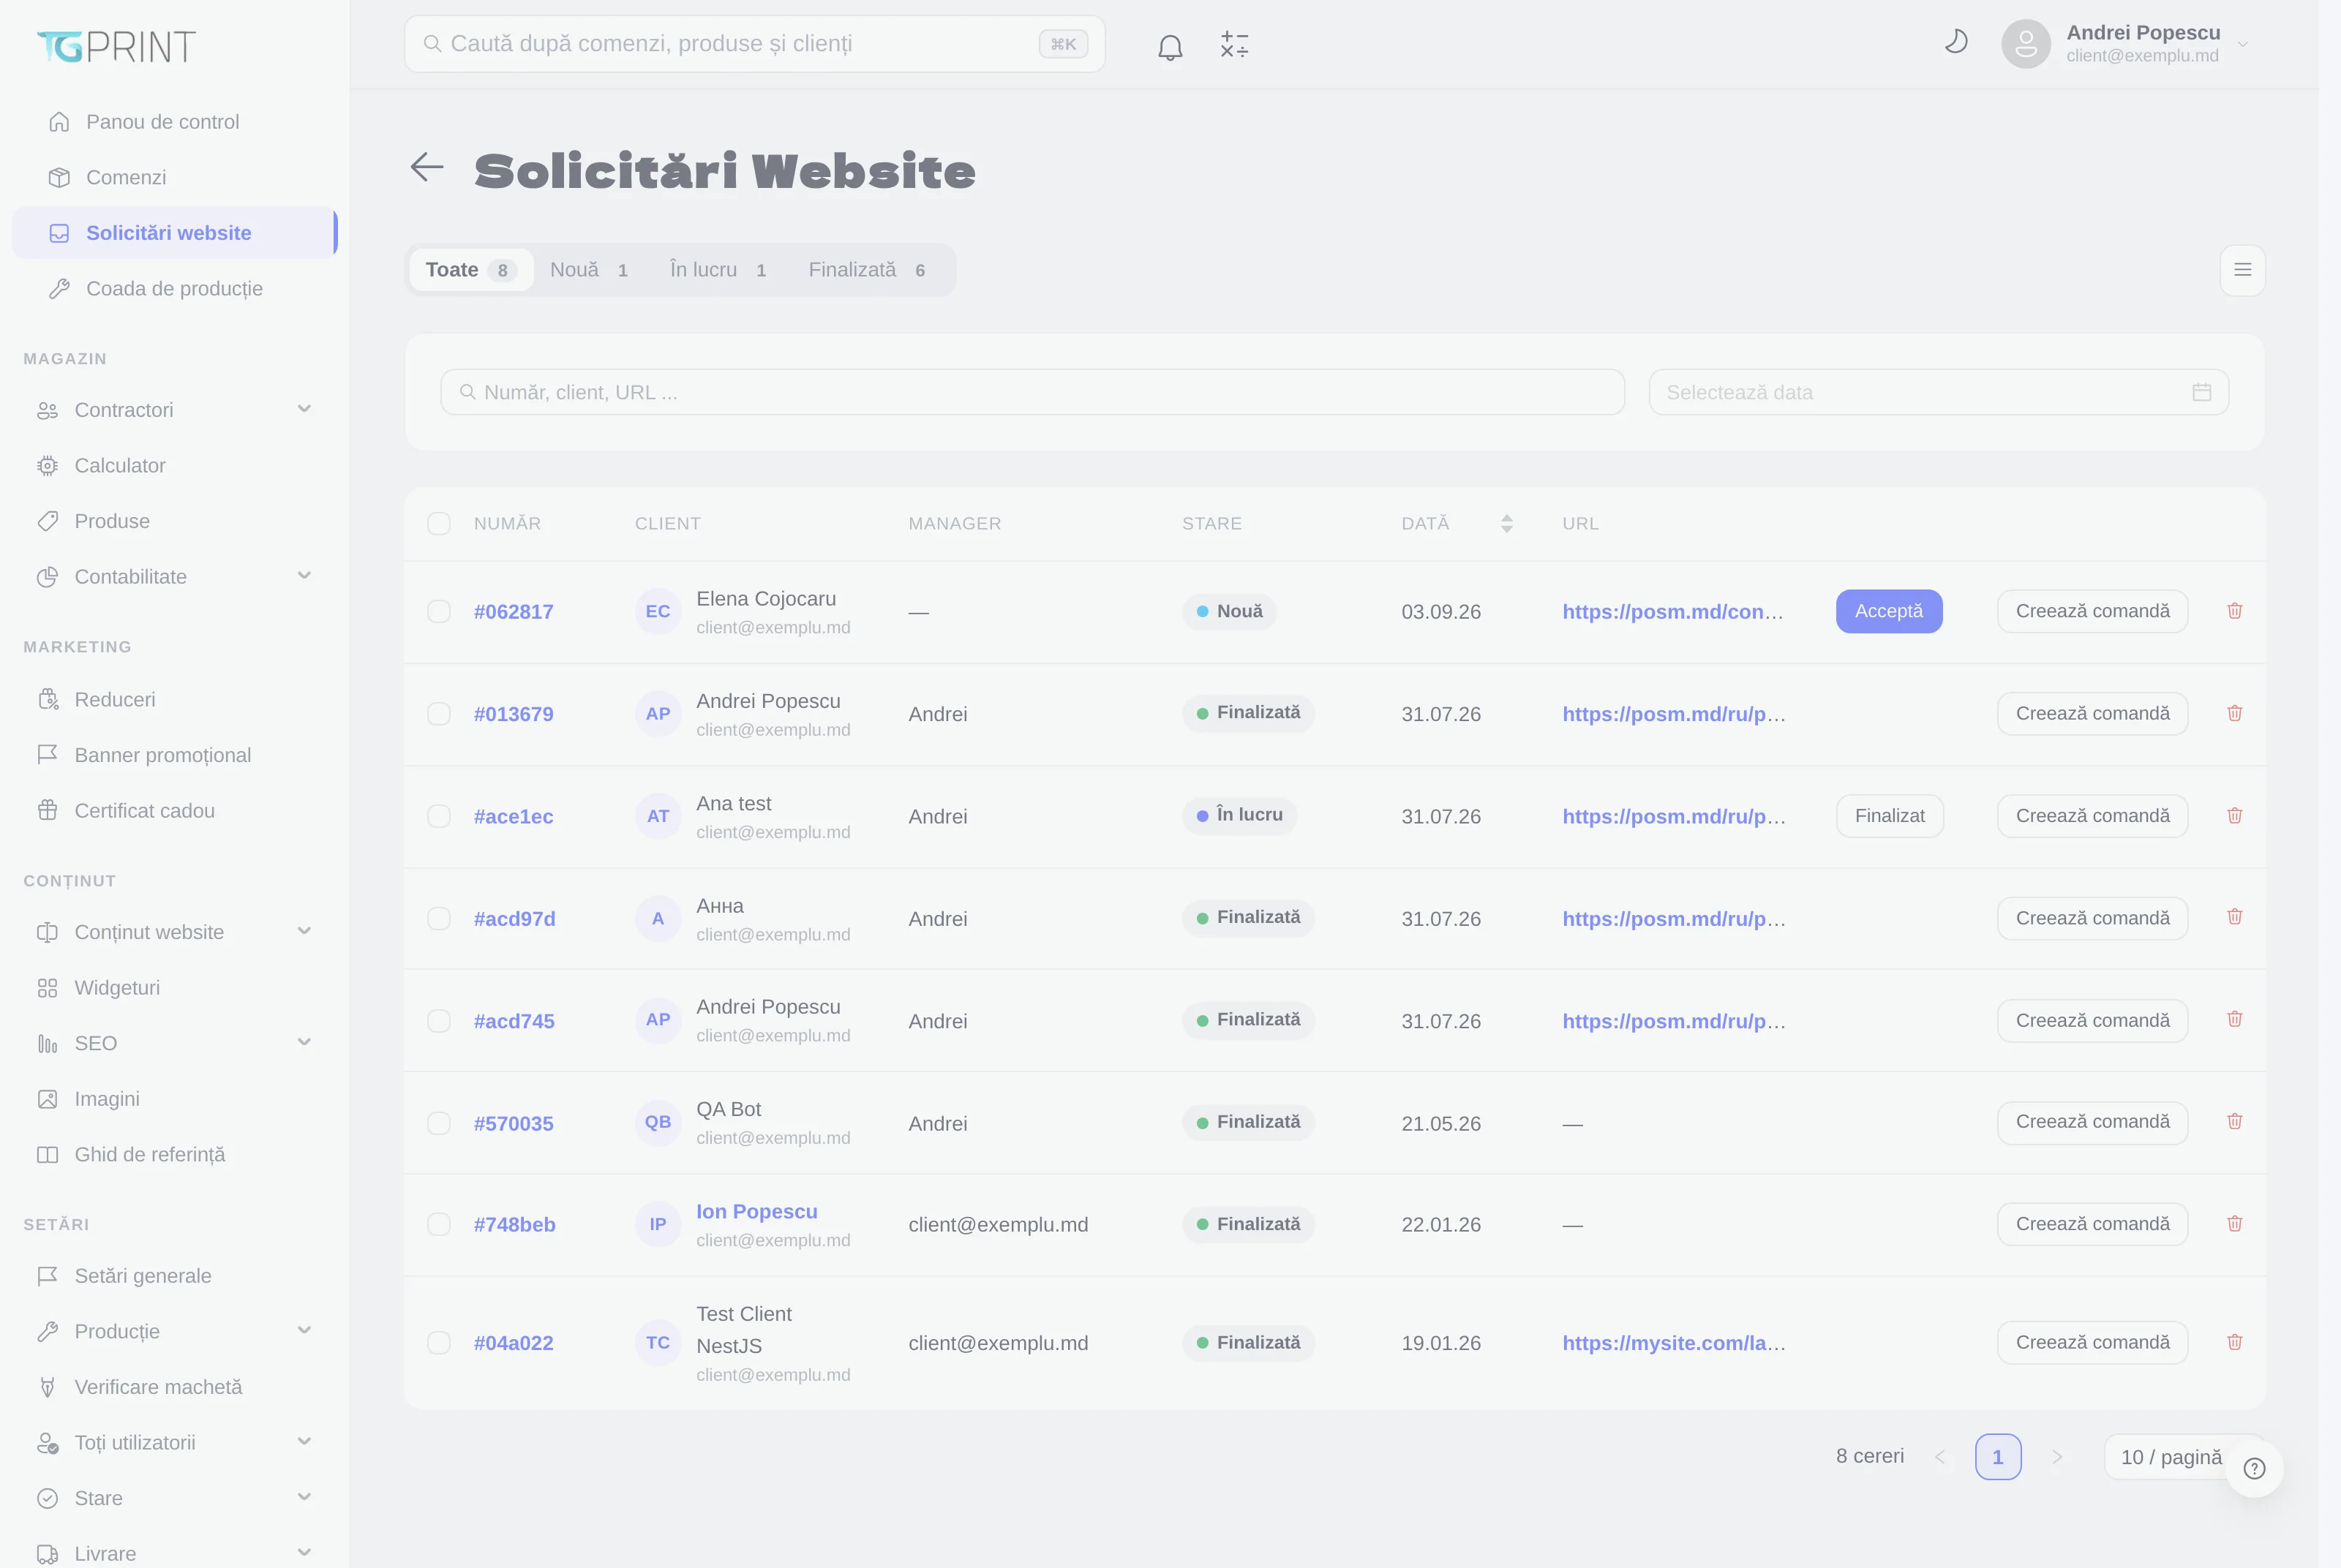Toggle dark mode moon icon
Viewport: 2341px width, 1568px height.
point(1956,42)
